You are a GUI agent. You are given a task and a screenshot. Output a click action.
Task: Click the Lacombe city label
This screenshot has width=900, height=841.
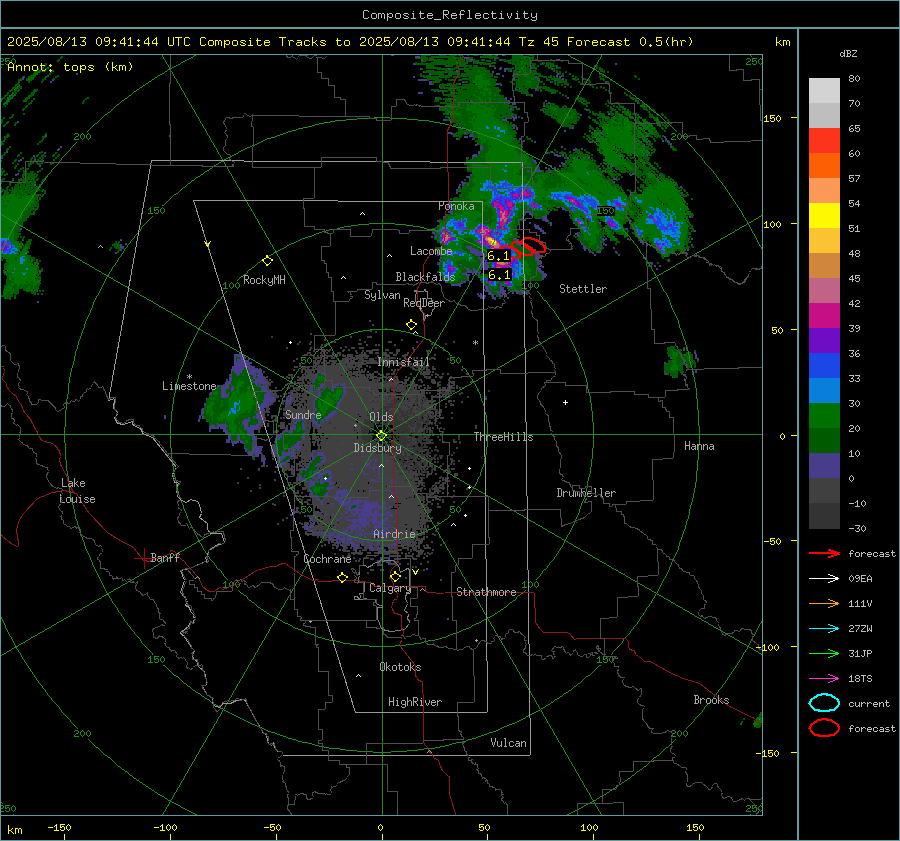431,251
